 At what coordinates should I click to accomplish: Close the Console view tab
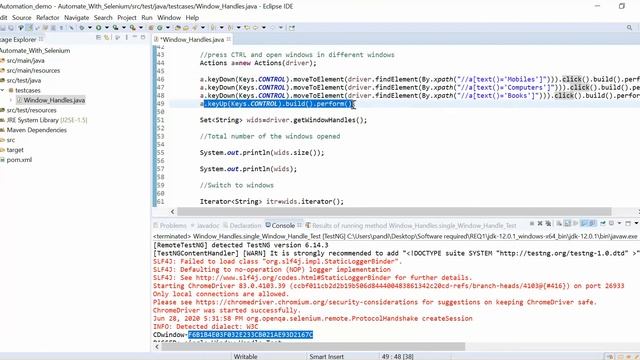[x=299, y=225]
